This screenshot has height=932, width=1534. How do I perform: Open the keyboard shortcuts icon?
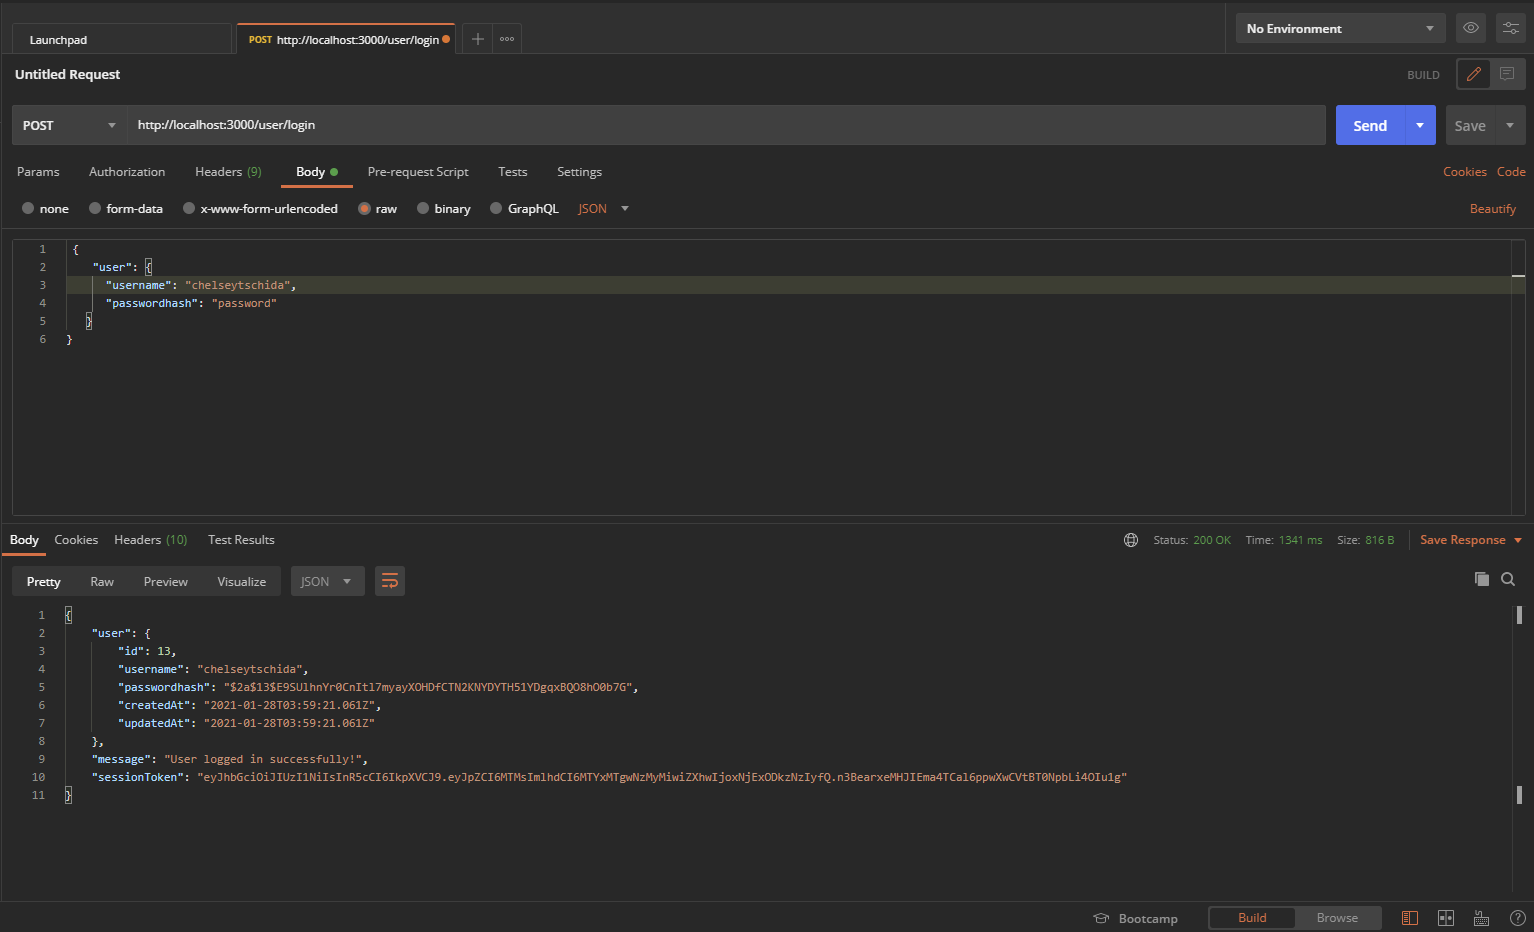[1482, 918]
